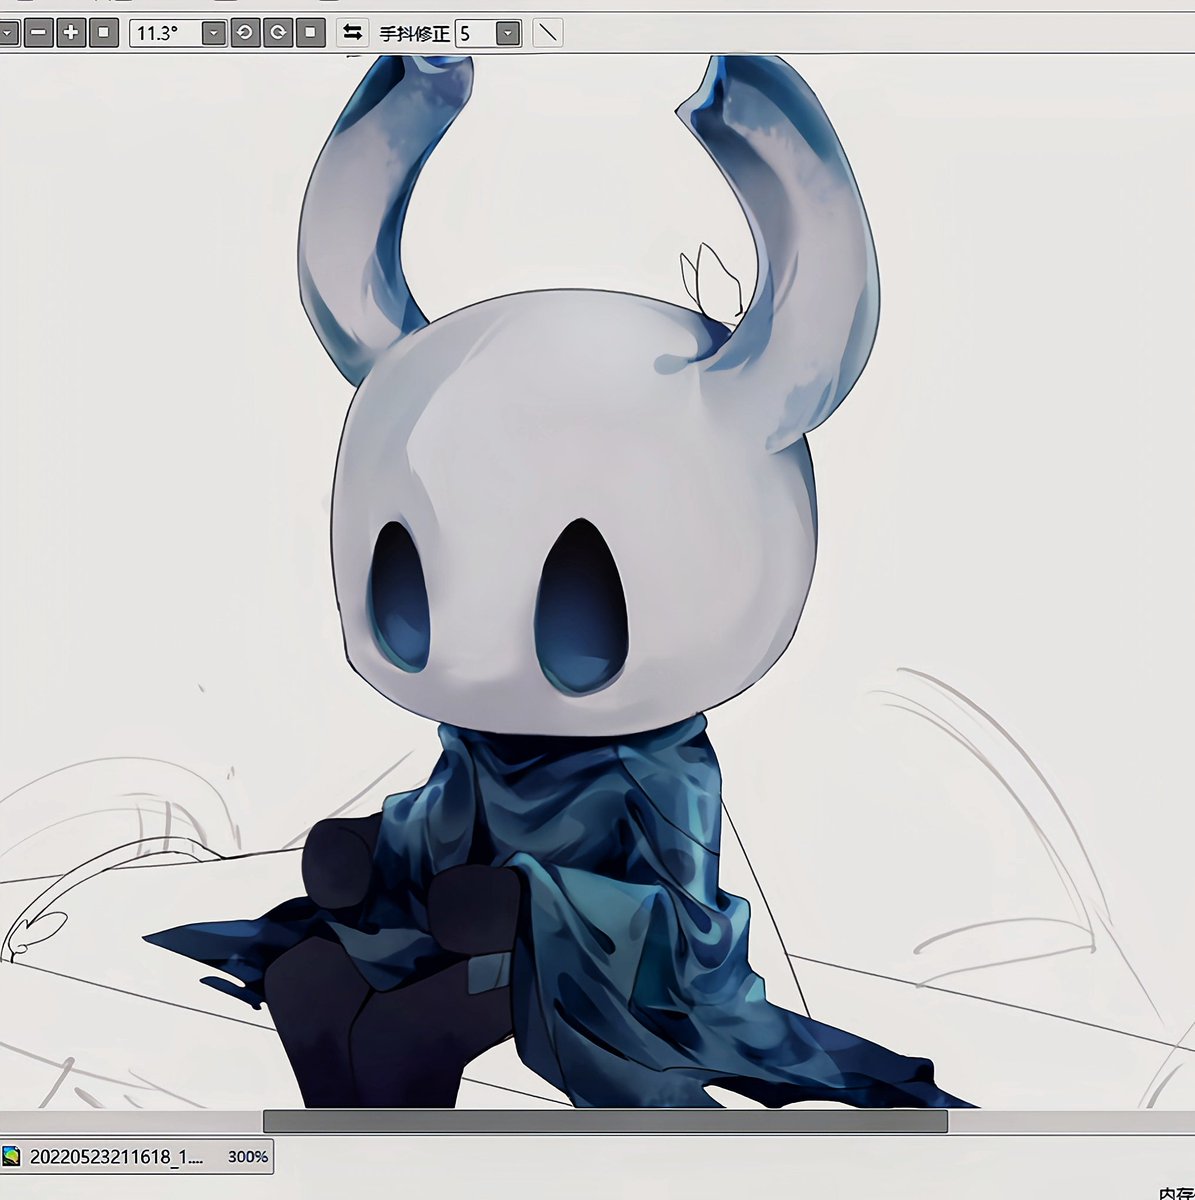The height and width of the screenshot is (1200, 1195).
Task: Click the stabilizer value 5 field
Action: coord(476,34)
